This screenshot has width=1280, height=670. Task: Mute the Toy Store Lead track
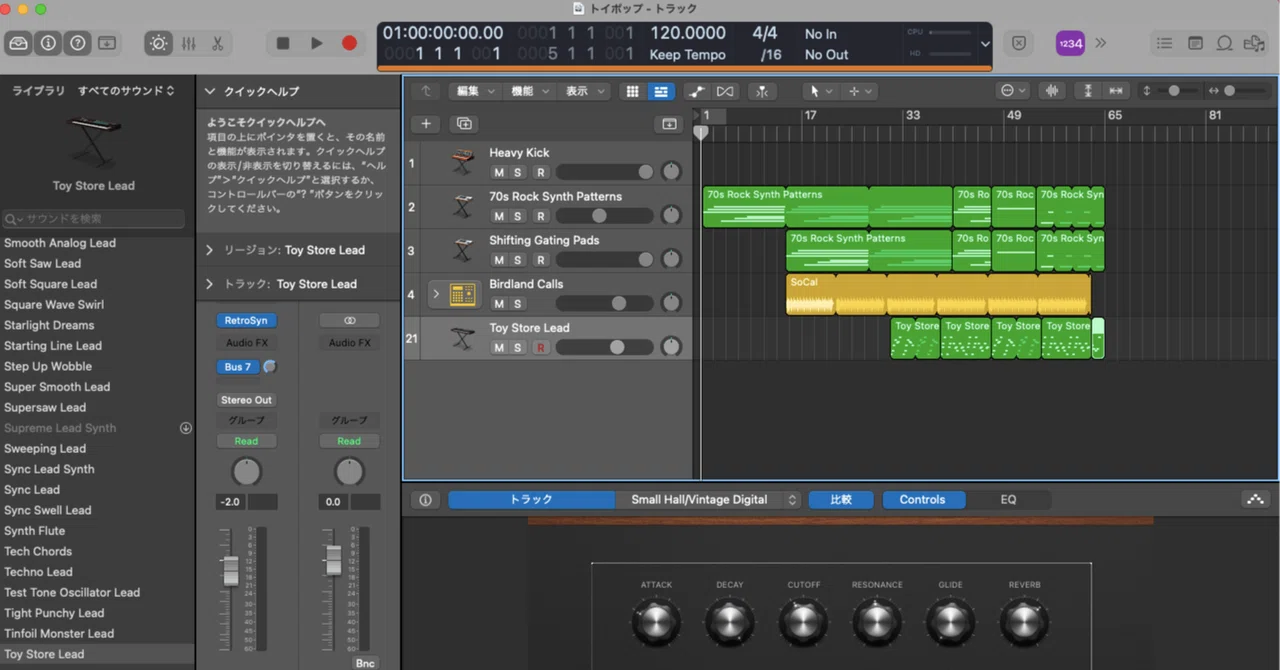[x=498, y=347]
